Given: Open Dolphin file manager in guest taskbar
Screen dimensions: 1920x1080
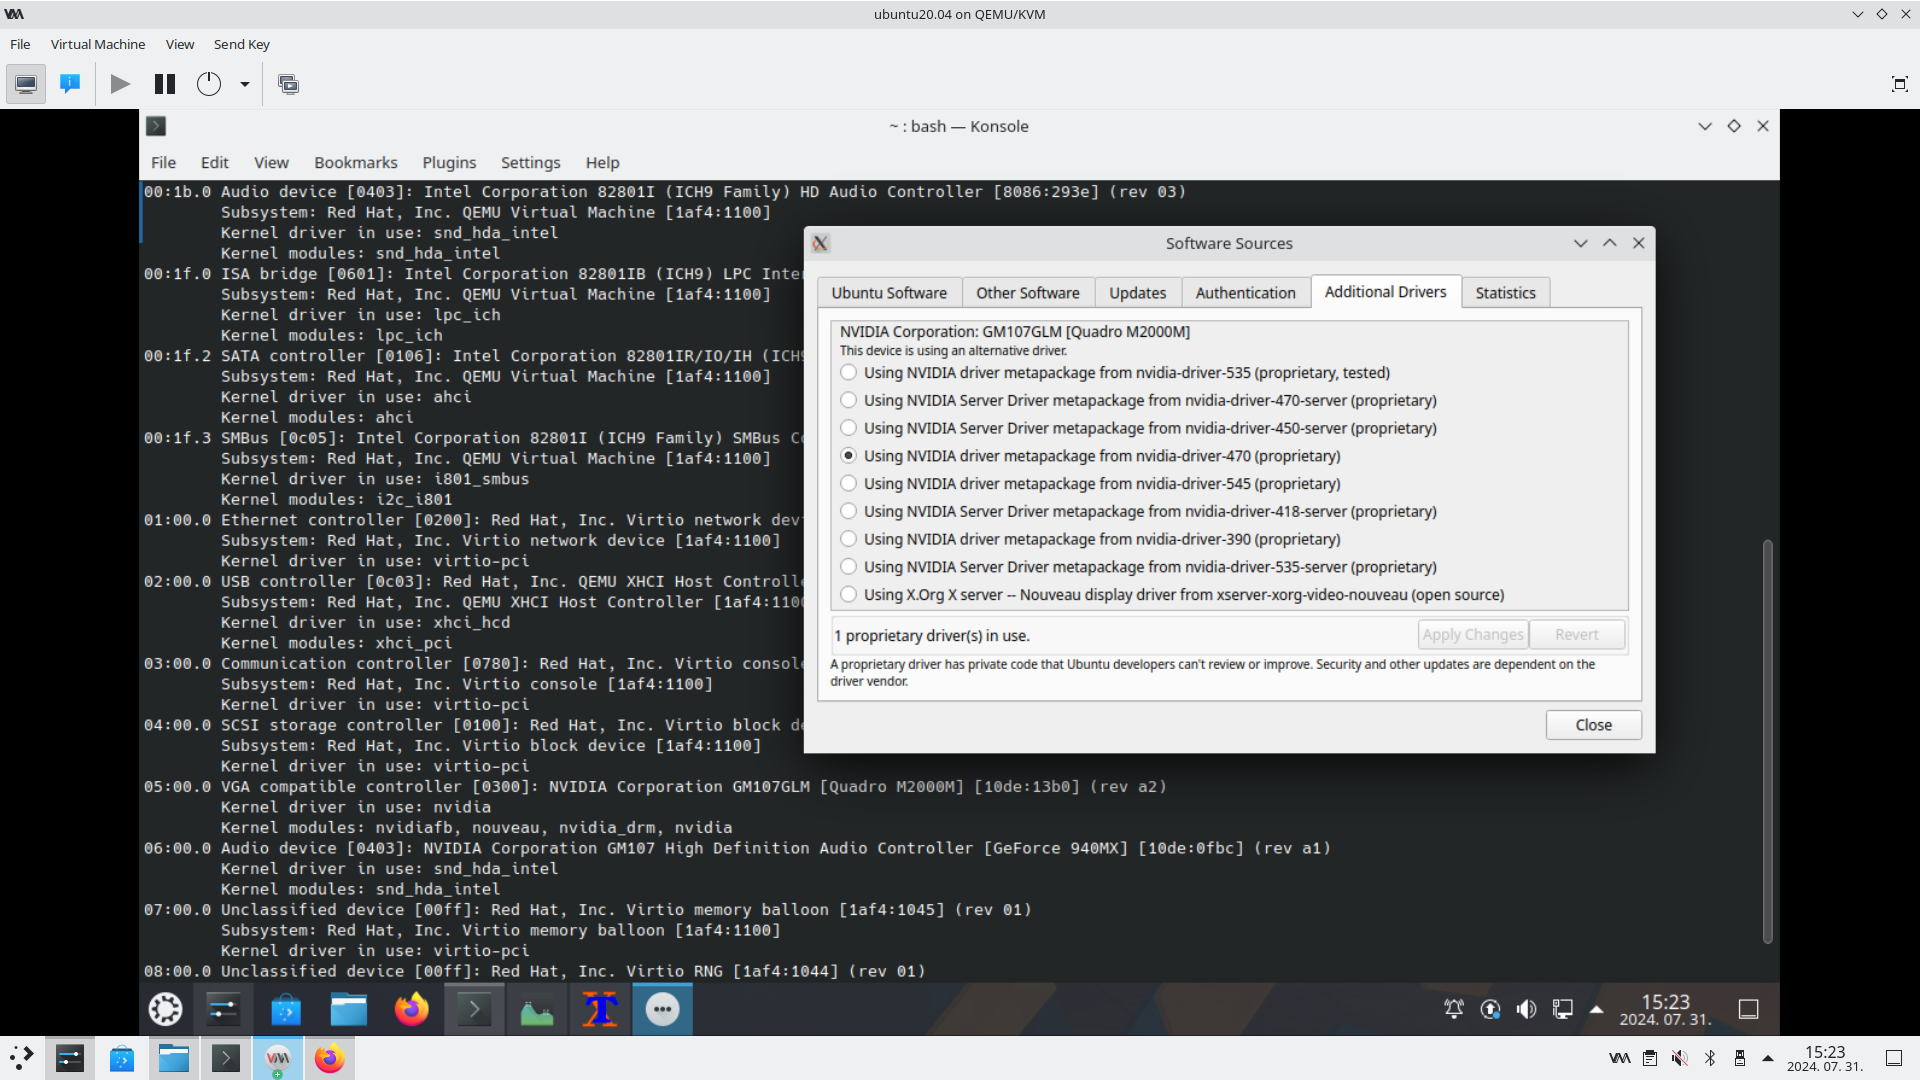Looking at the screenshot, I should [349, 1009].
